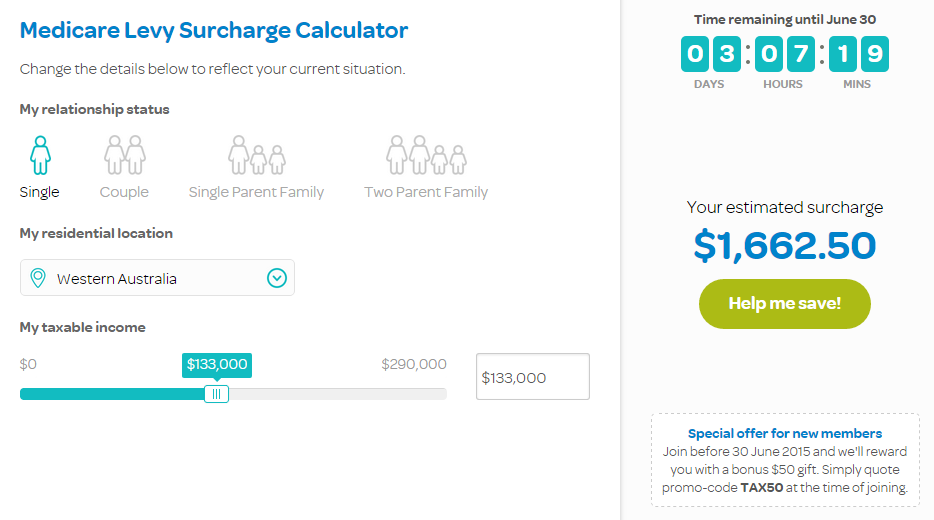Click the income slider handle
Image resolution: width=934 pixels, height=520 pixels.
coord(216,394)
